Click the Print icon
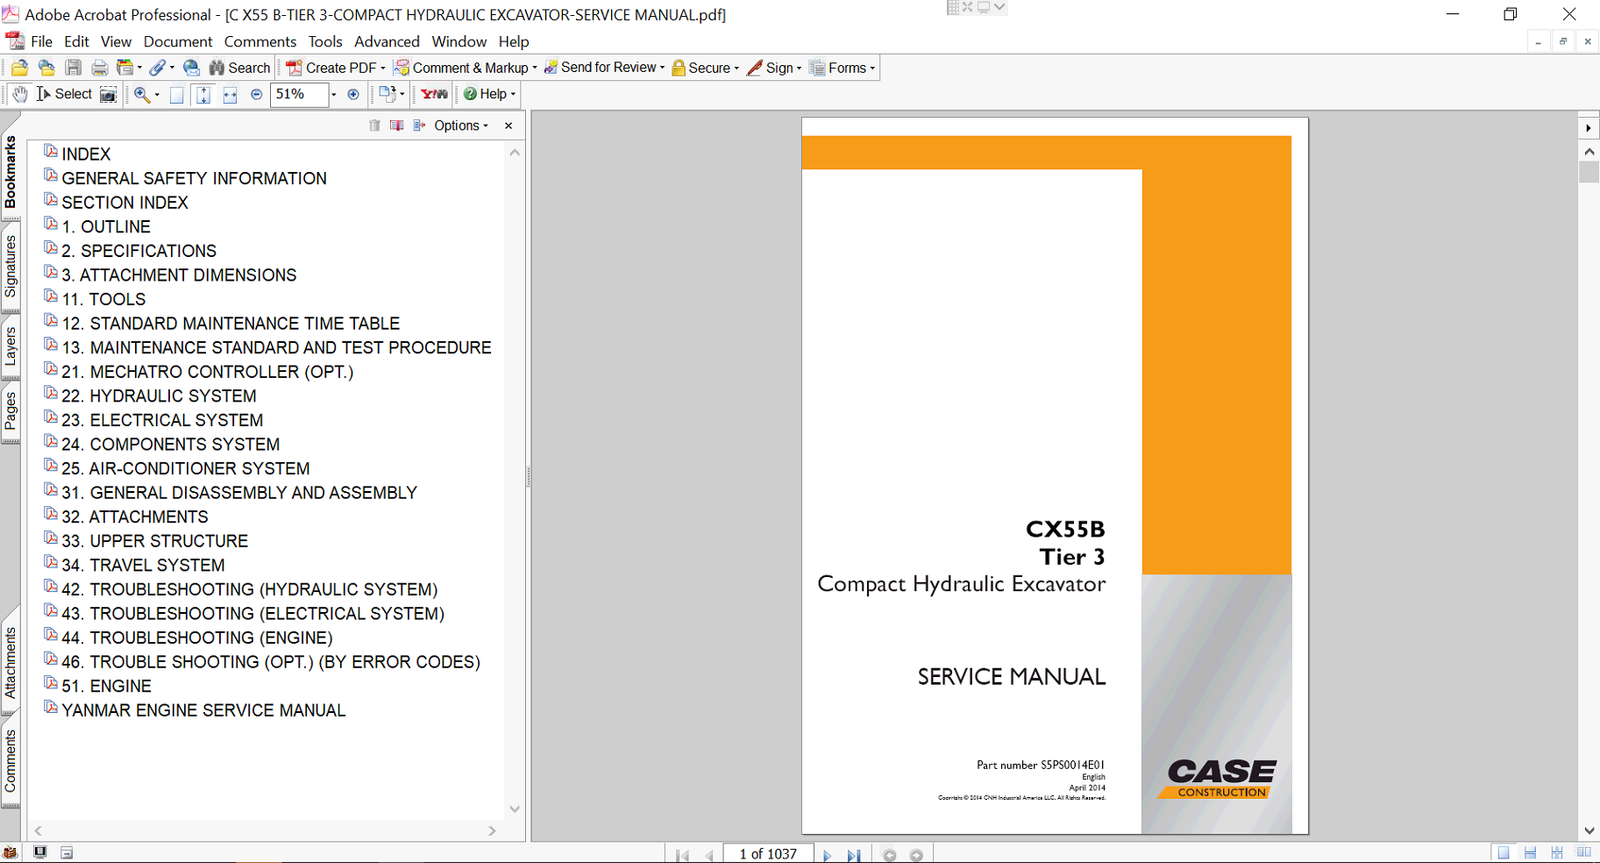The image size is (1600, 863). [x=99, y=68]
